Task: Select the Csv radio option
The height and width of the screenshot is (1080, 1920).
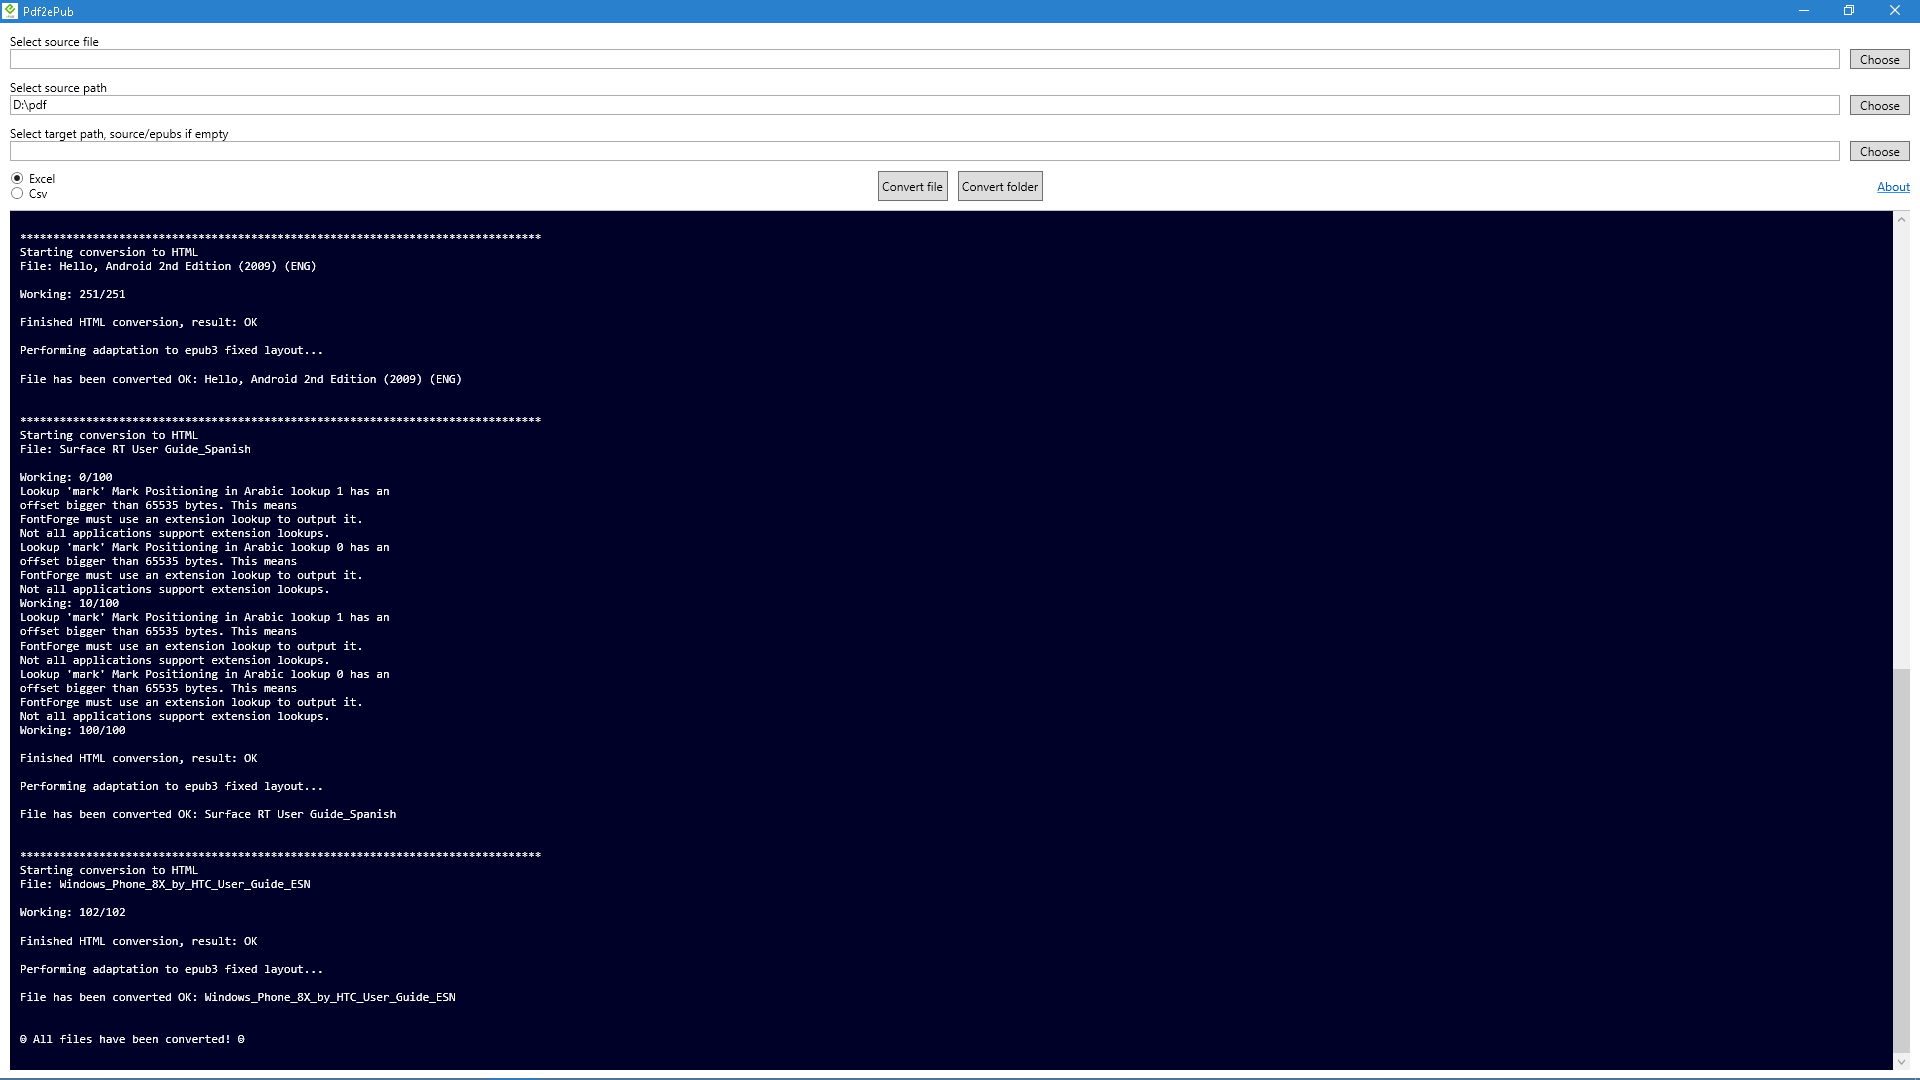Action: 17,194
